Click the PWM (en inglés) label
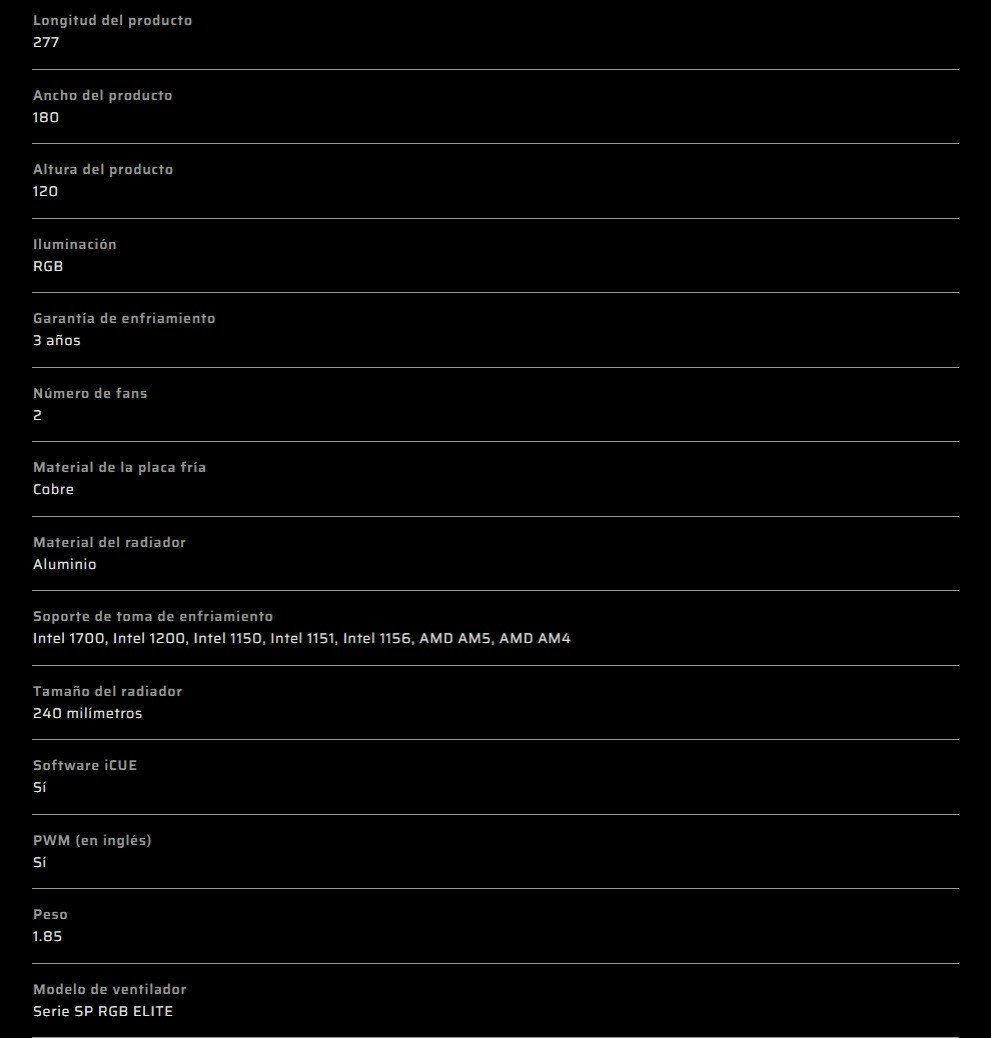 click(x=92, y=840)
